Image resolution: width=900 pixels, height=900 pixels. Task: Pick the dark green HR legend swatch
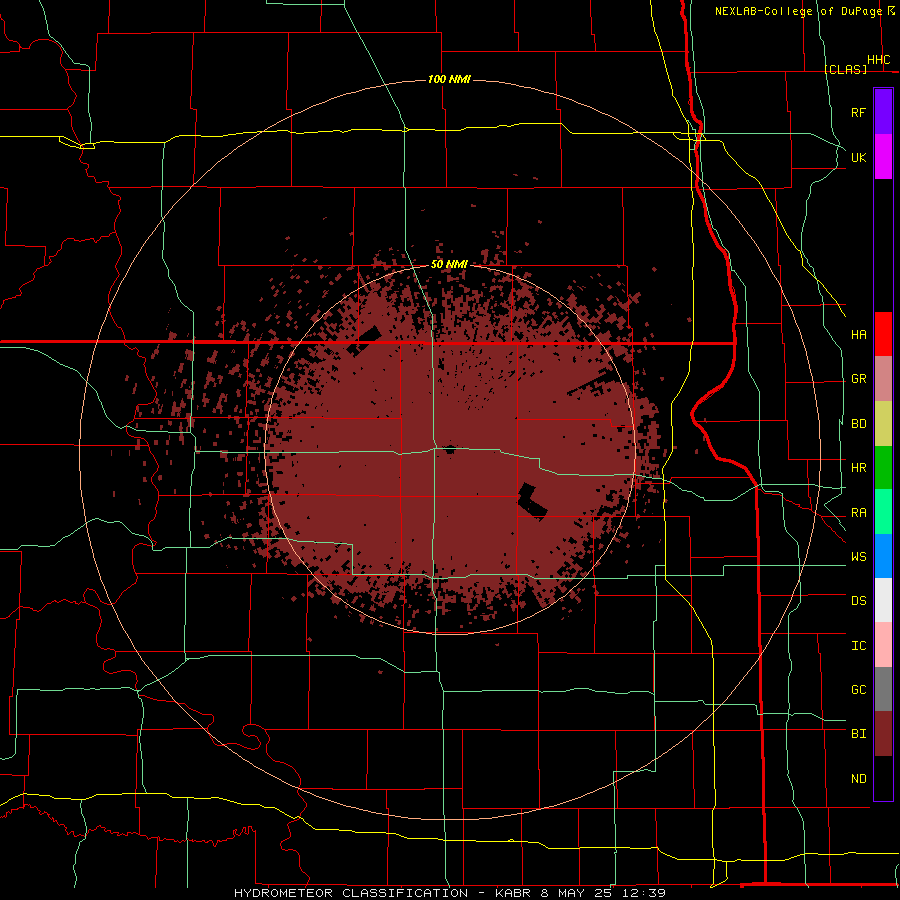[x=883, y=468]
